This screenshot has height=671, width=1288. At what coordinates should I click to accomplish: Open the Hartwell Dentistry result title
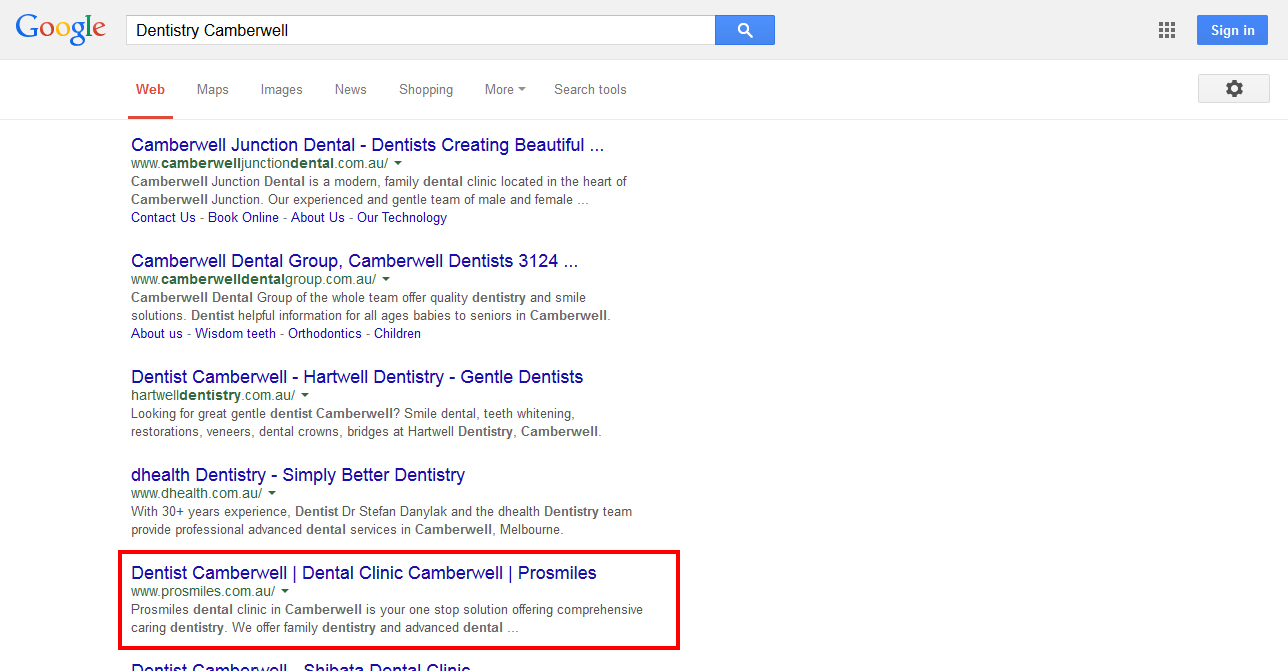(357, 377)
